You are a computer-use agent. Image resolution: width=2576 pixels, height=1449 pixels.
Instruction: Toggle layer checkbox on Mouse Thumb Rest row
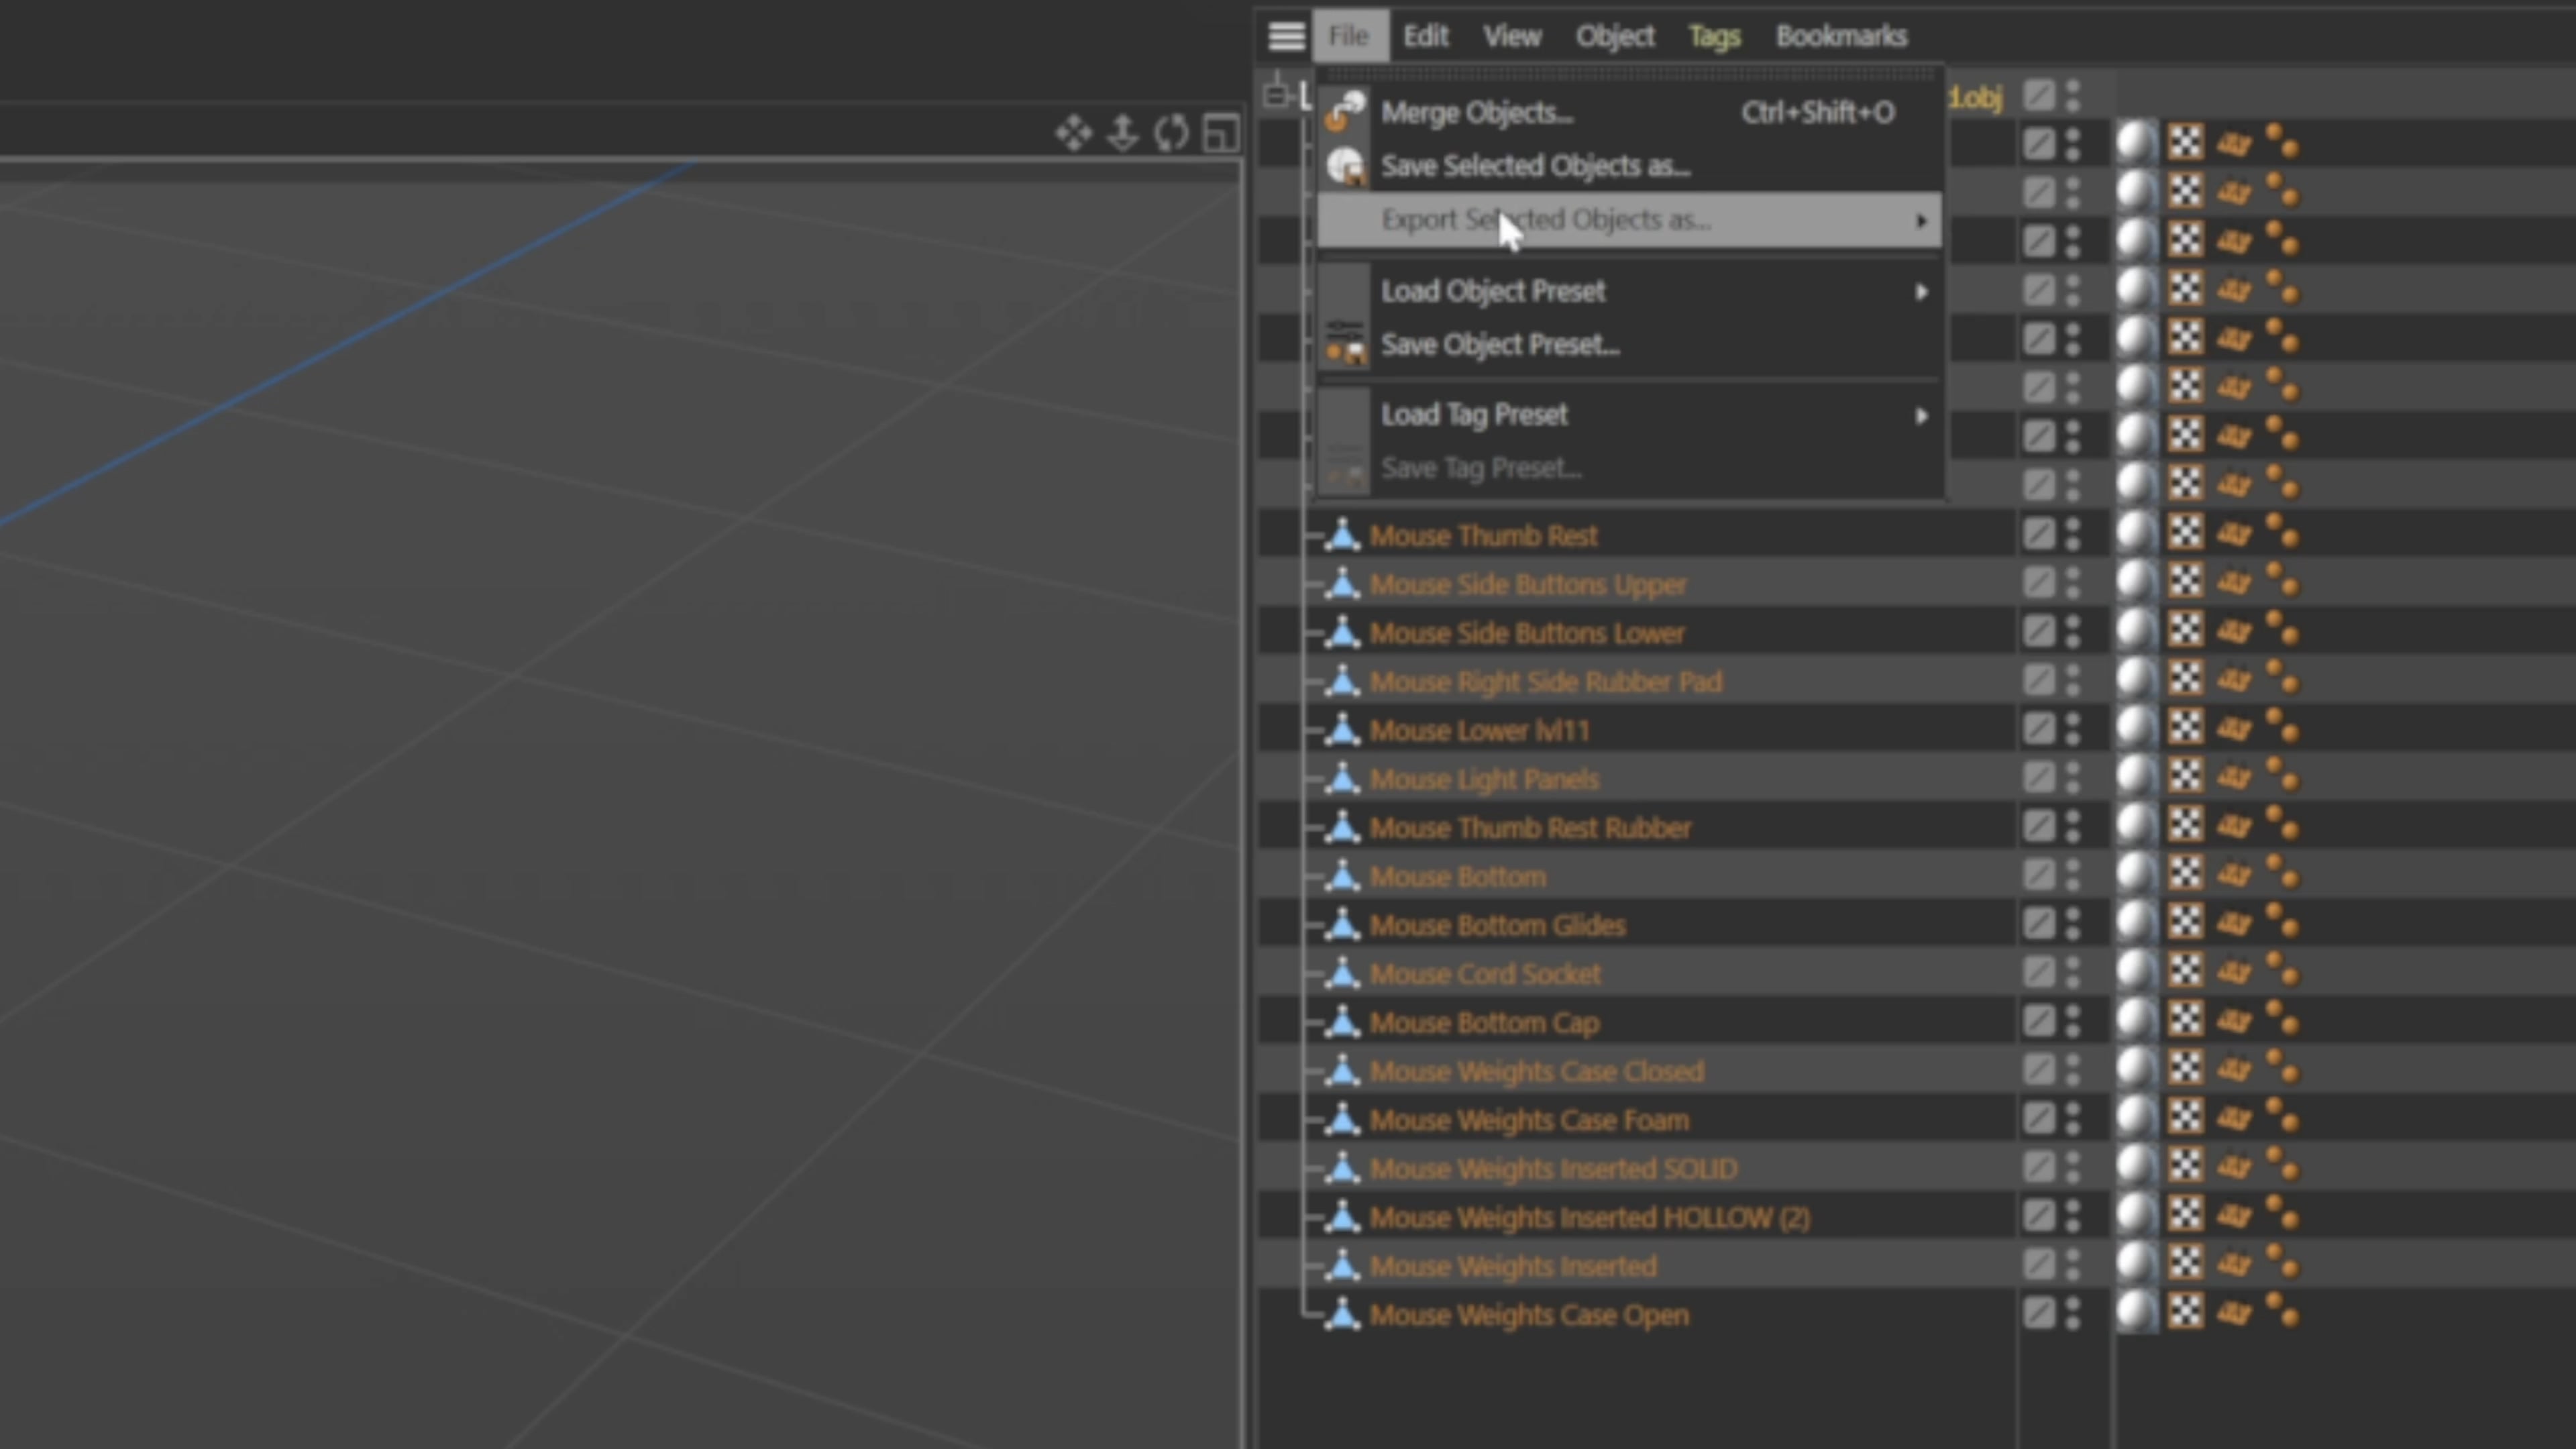tap(2039, 534)
